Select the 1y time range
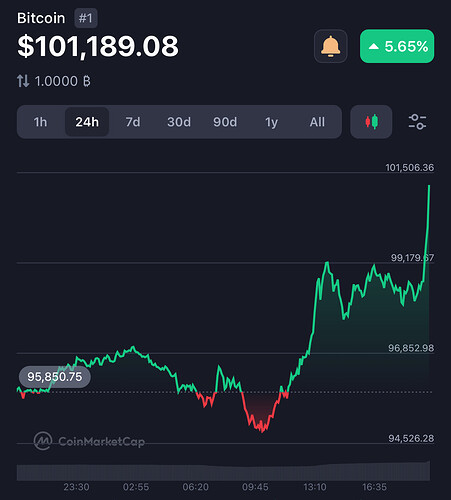This screenshot has width=451, height=500. [271, 122]
